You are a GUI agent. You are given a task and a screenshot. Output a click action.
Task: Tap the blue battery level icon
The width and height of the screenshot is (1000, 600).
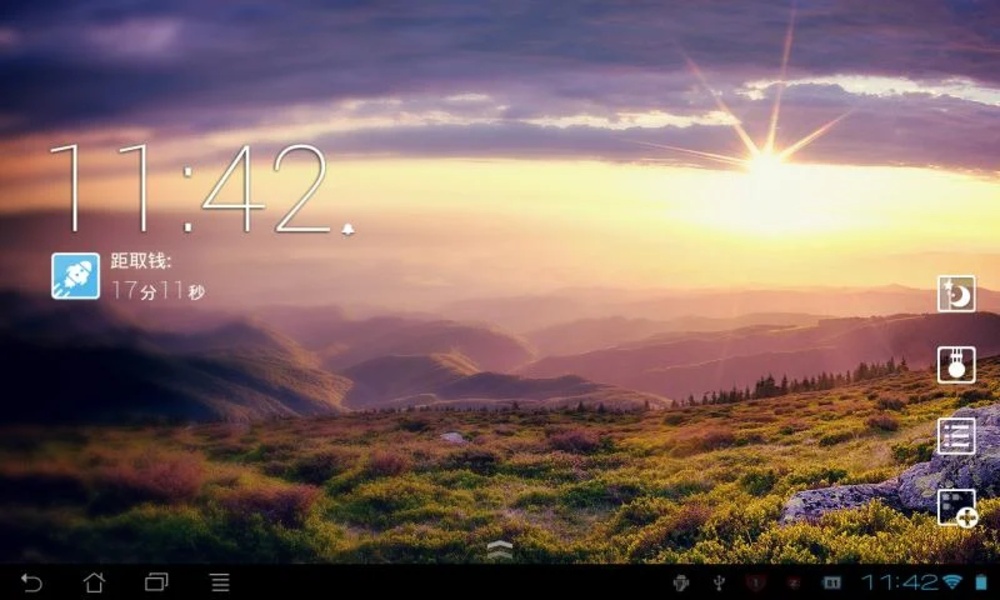[x=981, y=582]
